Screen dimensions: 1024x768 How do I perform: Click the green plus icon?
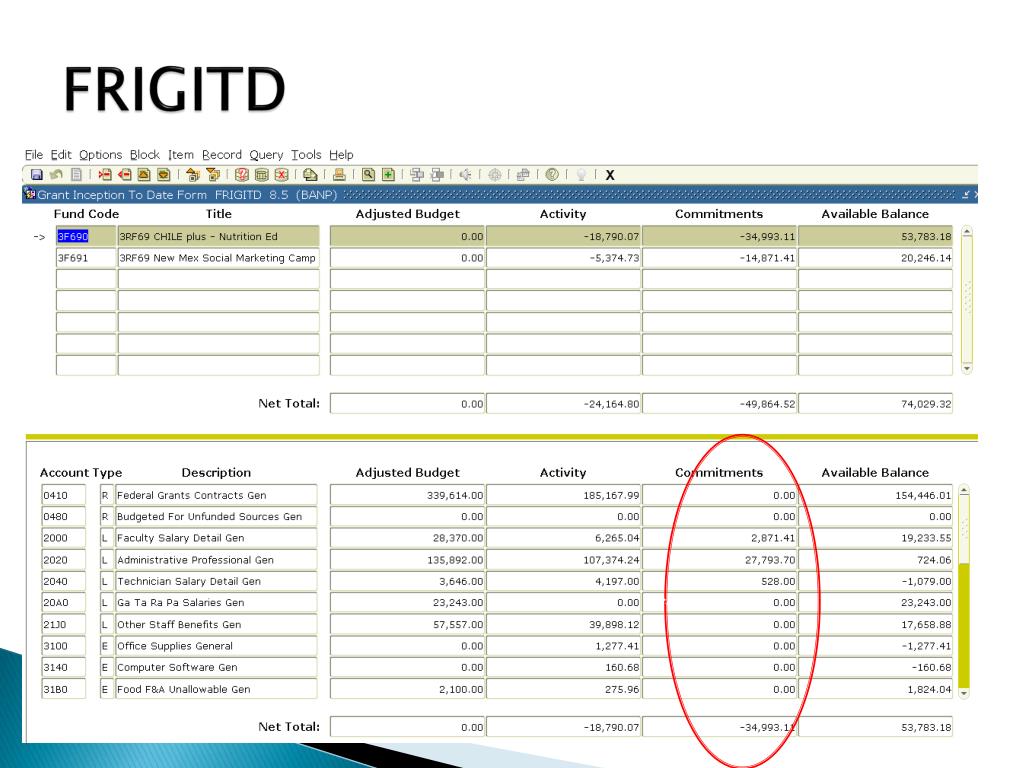click(388, 174)
